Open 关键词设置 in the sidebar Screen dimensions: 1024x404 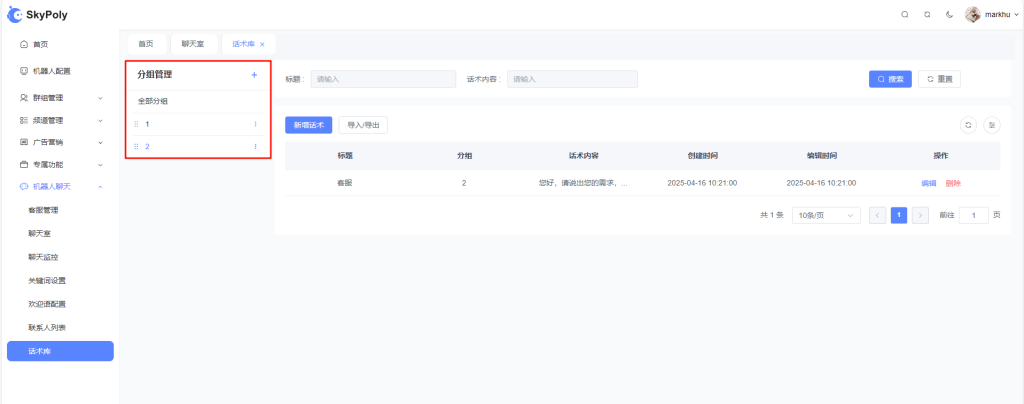click(x=47, y=280)
